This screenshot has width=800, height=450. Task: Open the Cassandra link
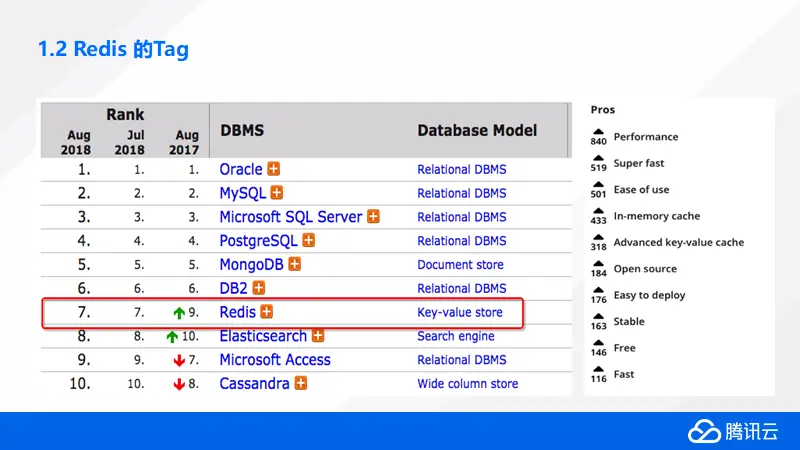pyautogui.click(x=254, y=383)
